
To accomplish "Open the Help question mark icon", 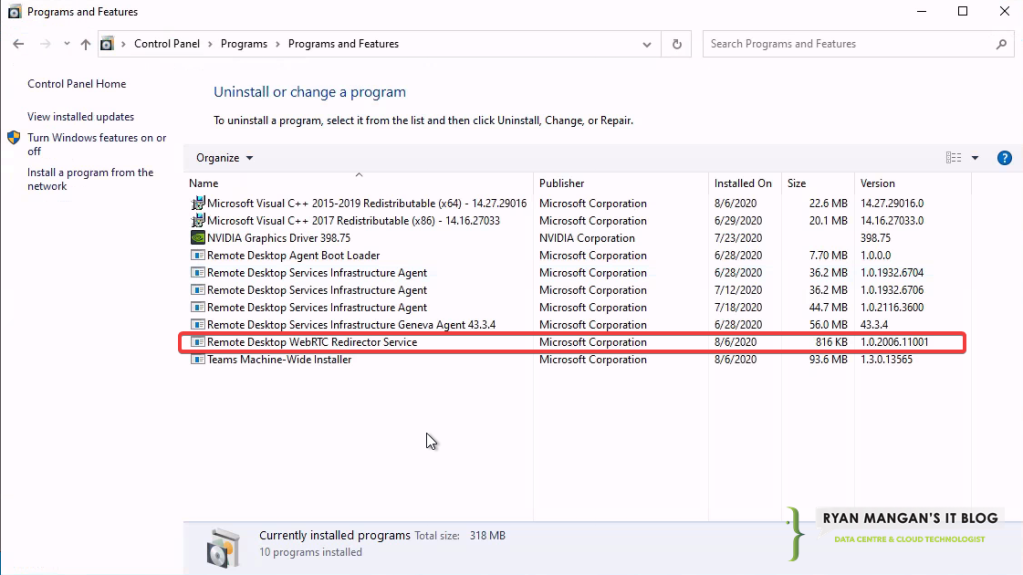I will click(x=1004, y=158).
